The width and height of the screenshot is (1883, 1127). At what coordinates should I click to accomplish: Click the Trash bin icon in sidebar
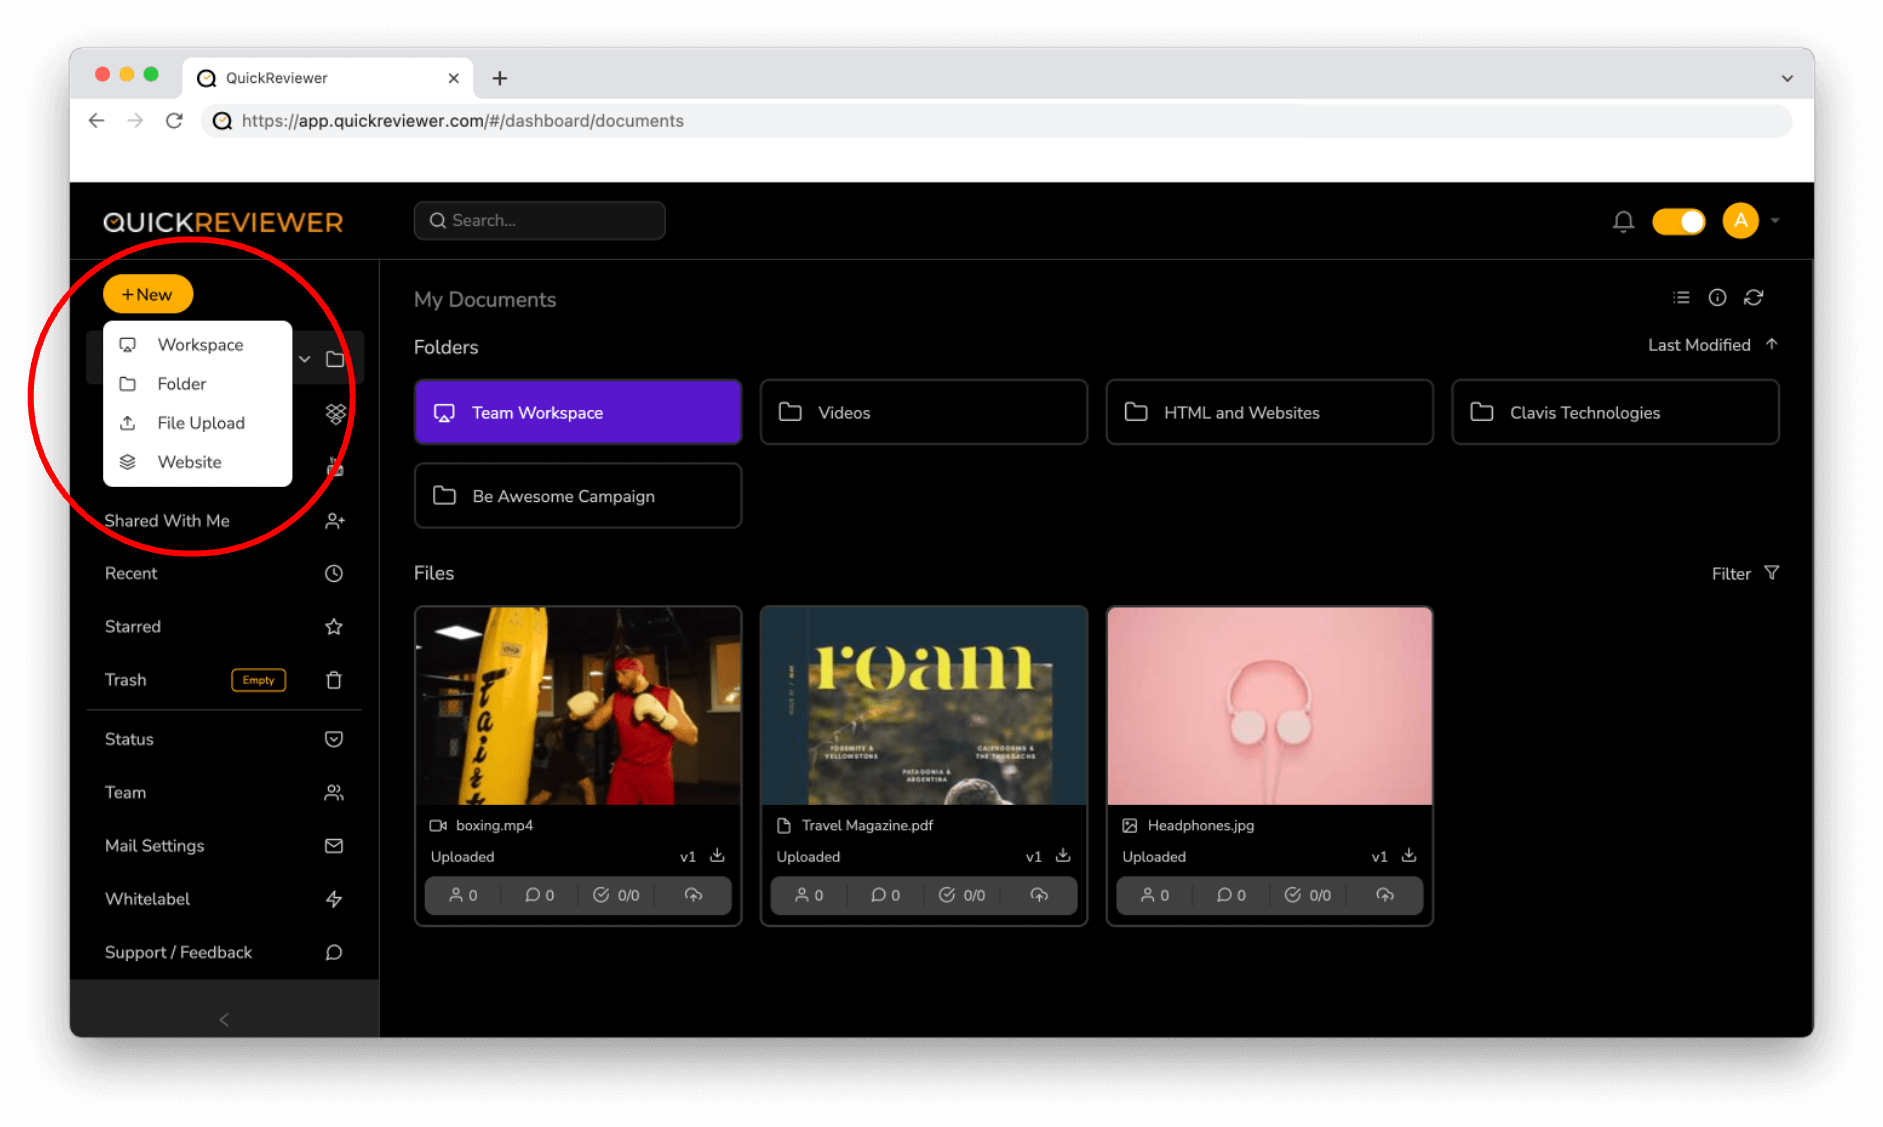pyautogui.click(x=334, y=680)
